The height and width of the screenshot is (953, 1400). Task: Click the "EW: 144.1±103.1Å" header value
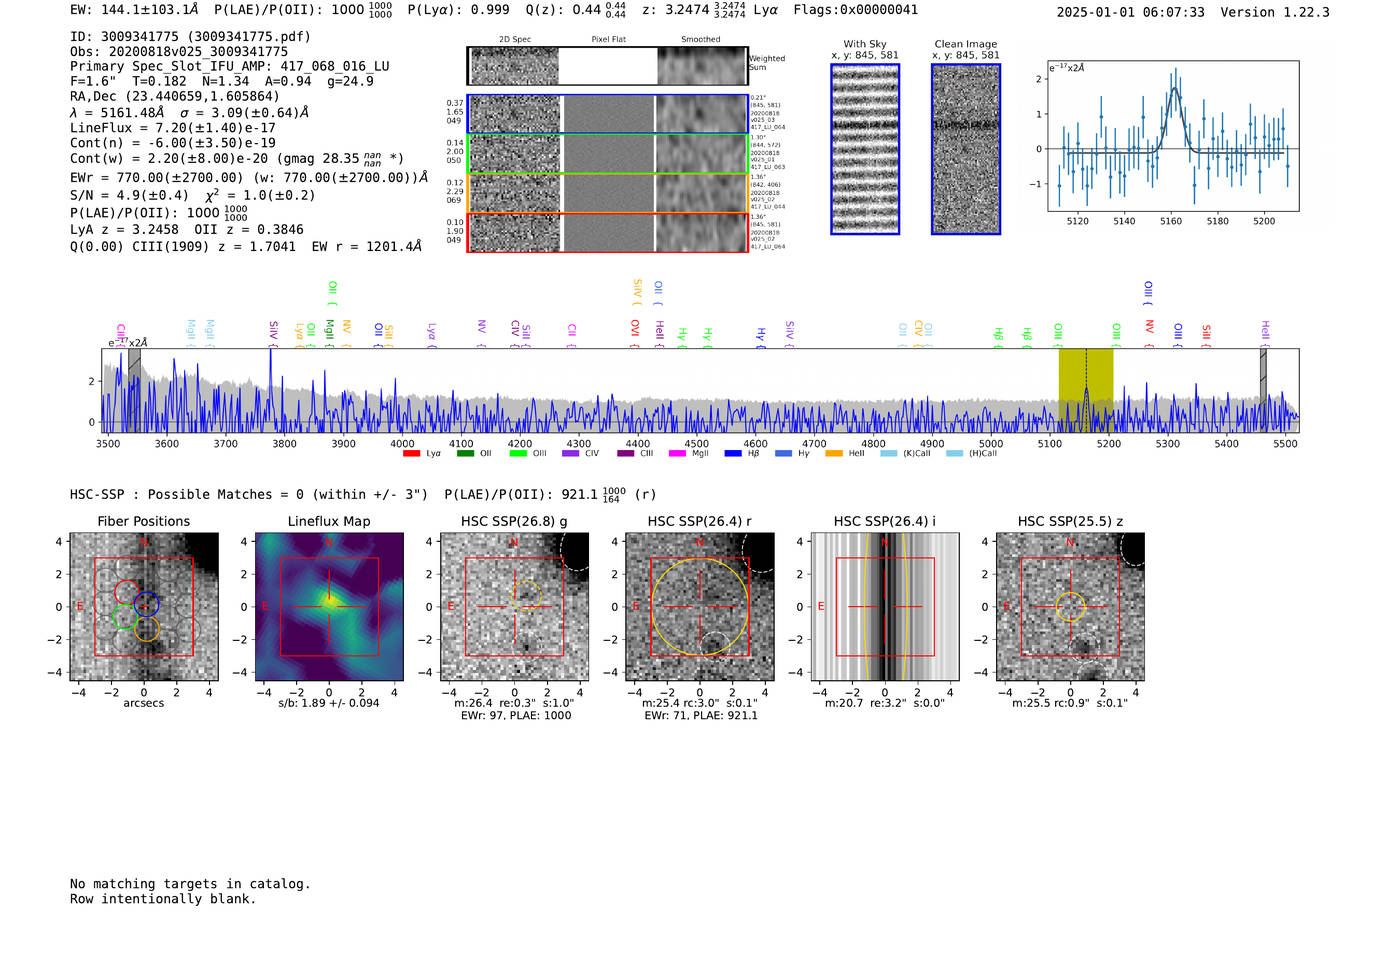pyautogui.click(x=135, y=10)
